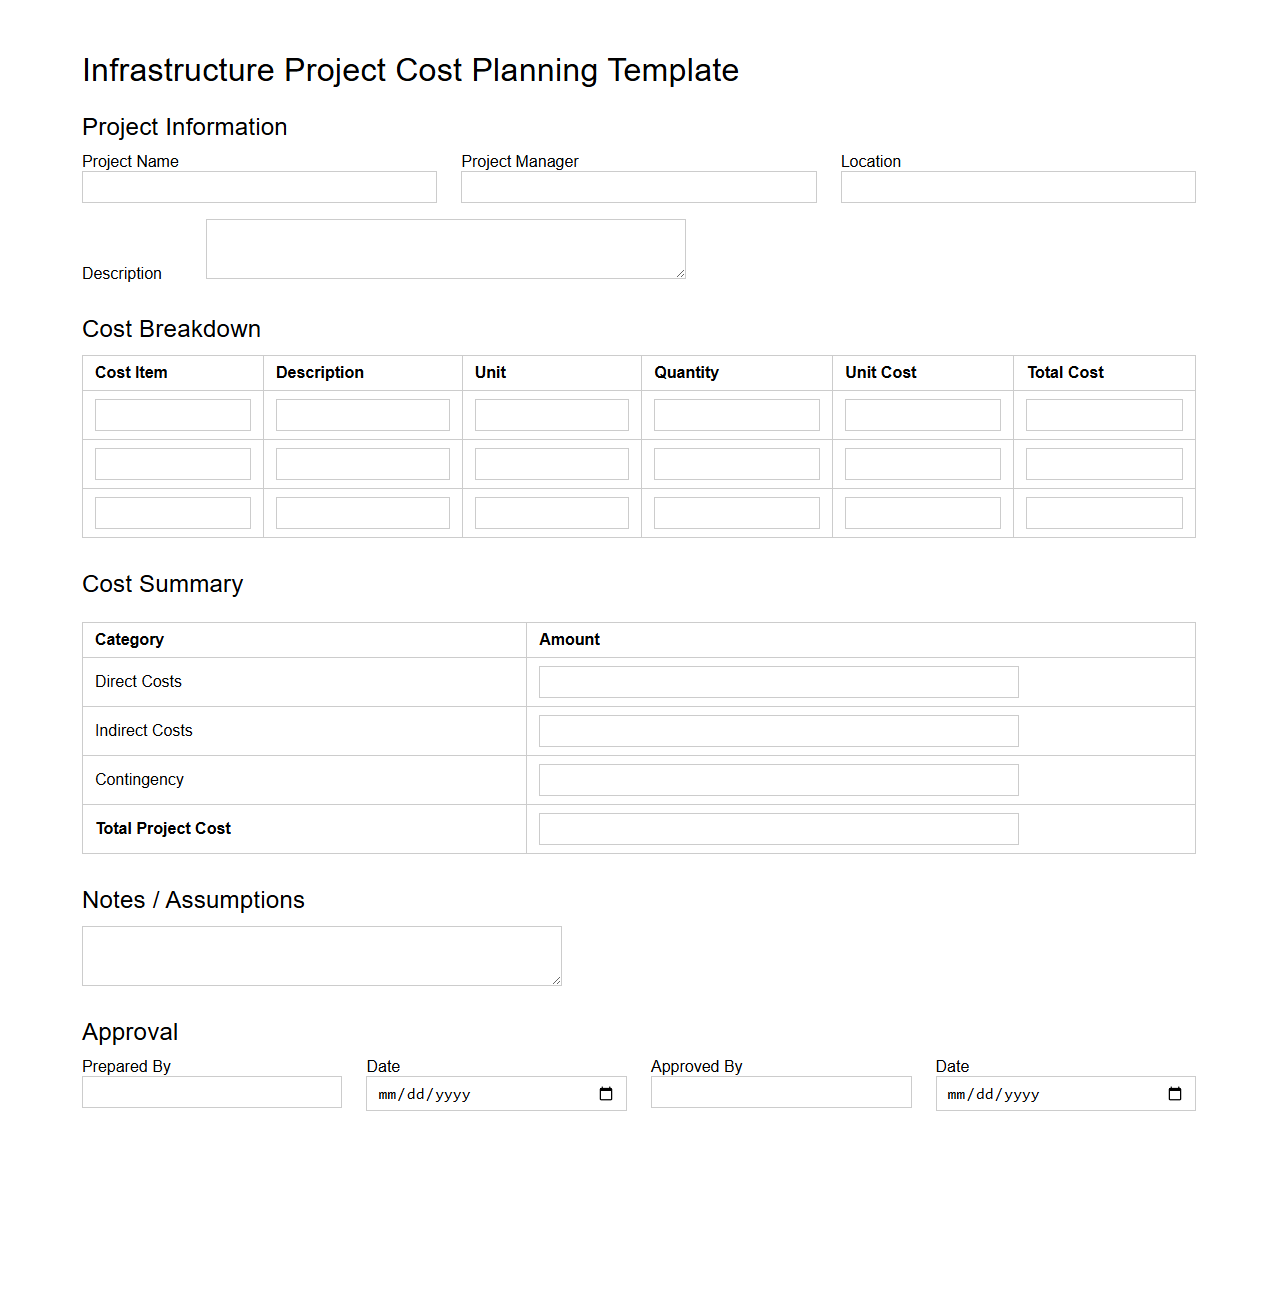Click the month segment of the Prepared By date
Viewport: 1278px width, 1300px height.
pyautogui.click(x=387, y=1094)
